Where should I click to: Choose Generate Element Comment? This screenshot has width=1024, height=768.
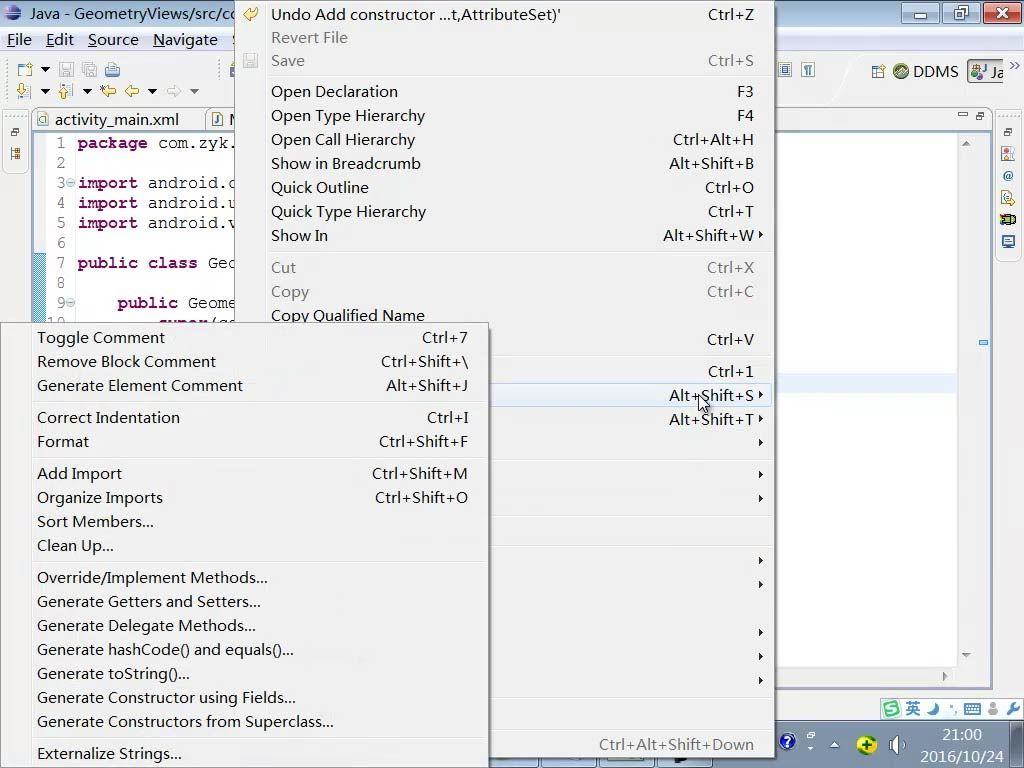[x=245, y=385]
